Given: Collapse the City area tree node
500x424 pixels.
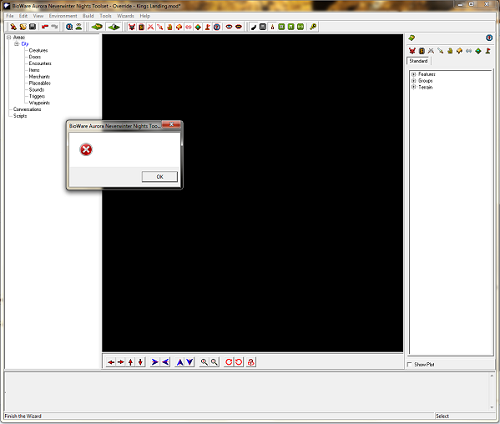Looking at the screenshot, I should (16, 44).
